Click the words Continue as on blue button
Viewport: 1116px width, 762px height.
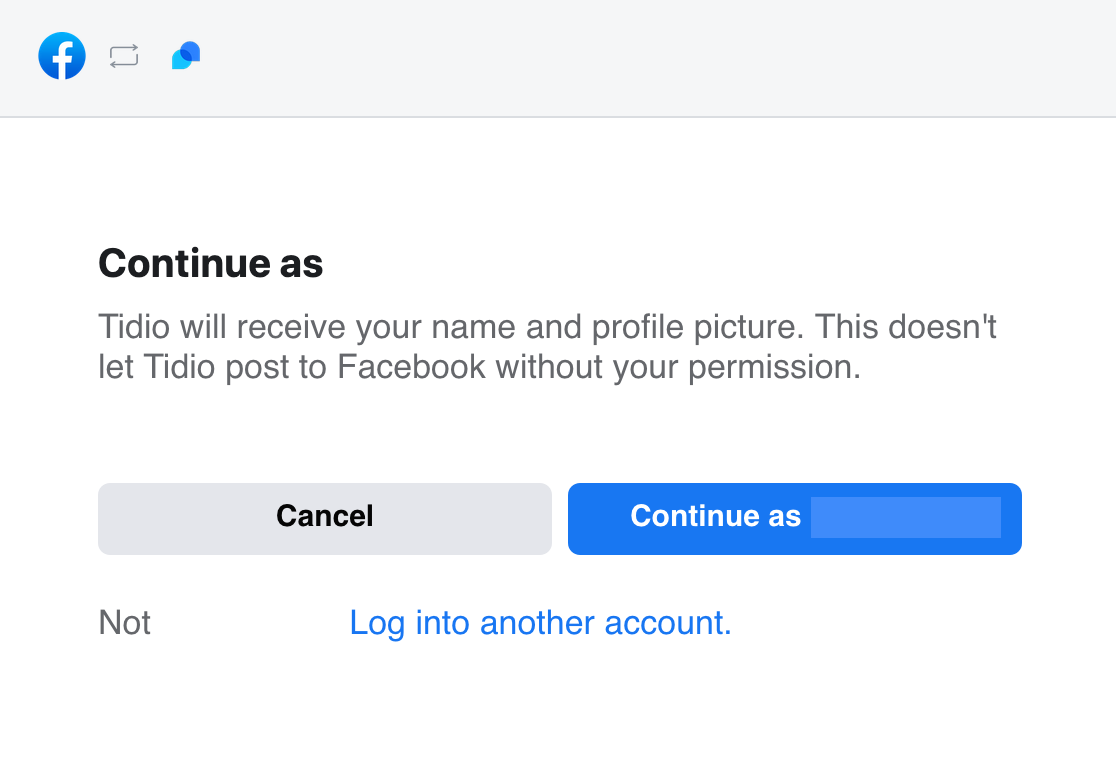715,517
